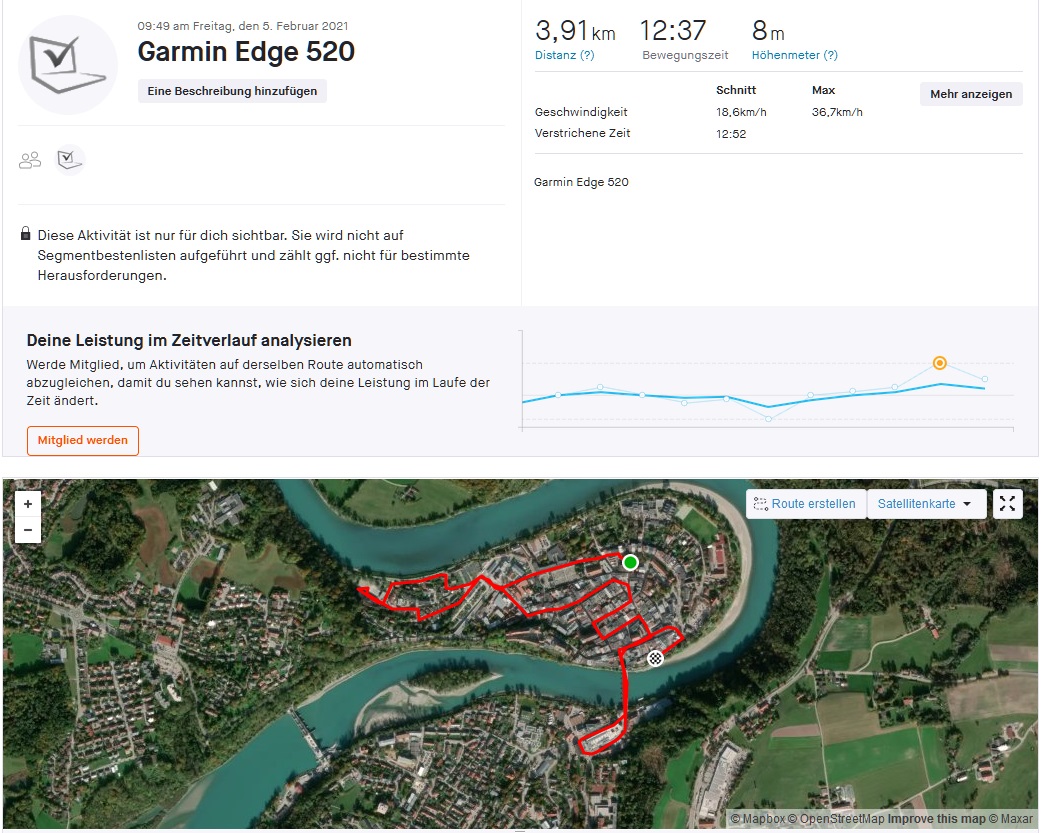
Task: Zoom in on the map
Action: coord(28,504)
